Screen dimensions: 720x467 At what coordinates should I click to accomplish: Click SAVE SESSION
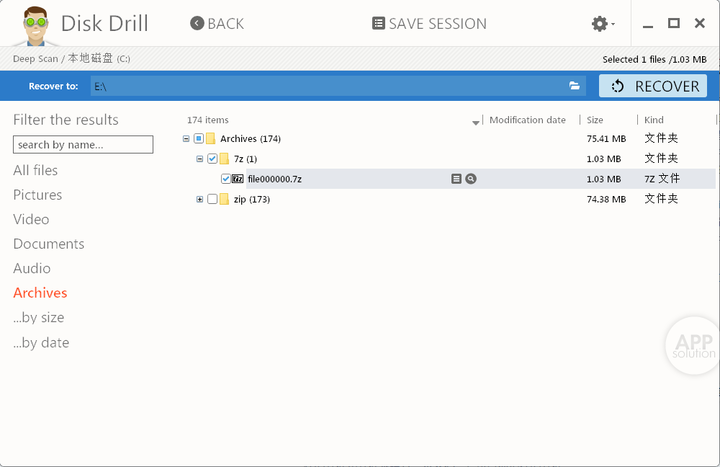[429, 23]
